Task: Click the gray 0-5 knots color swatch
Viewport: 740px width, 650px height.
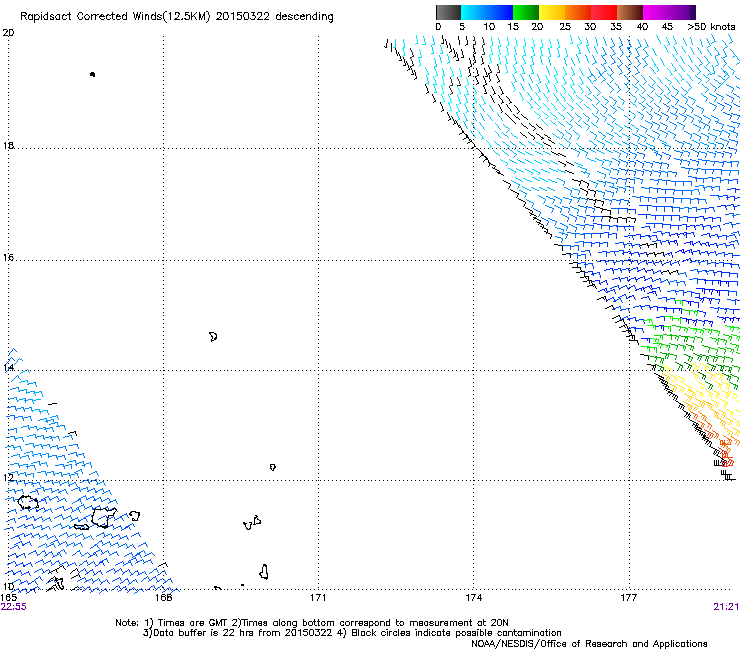Action: (x=448, y=12)
